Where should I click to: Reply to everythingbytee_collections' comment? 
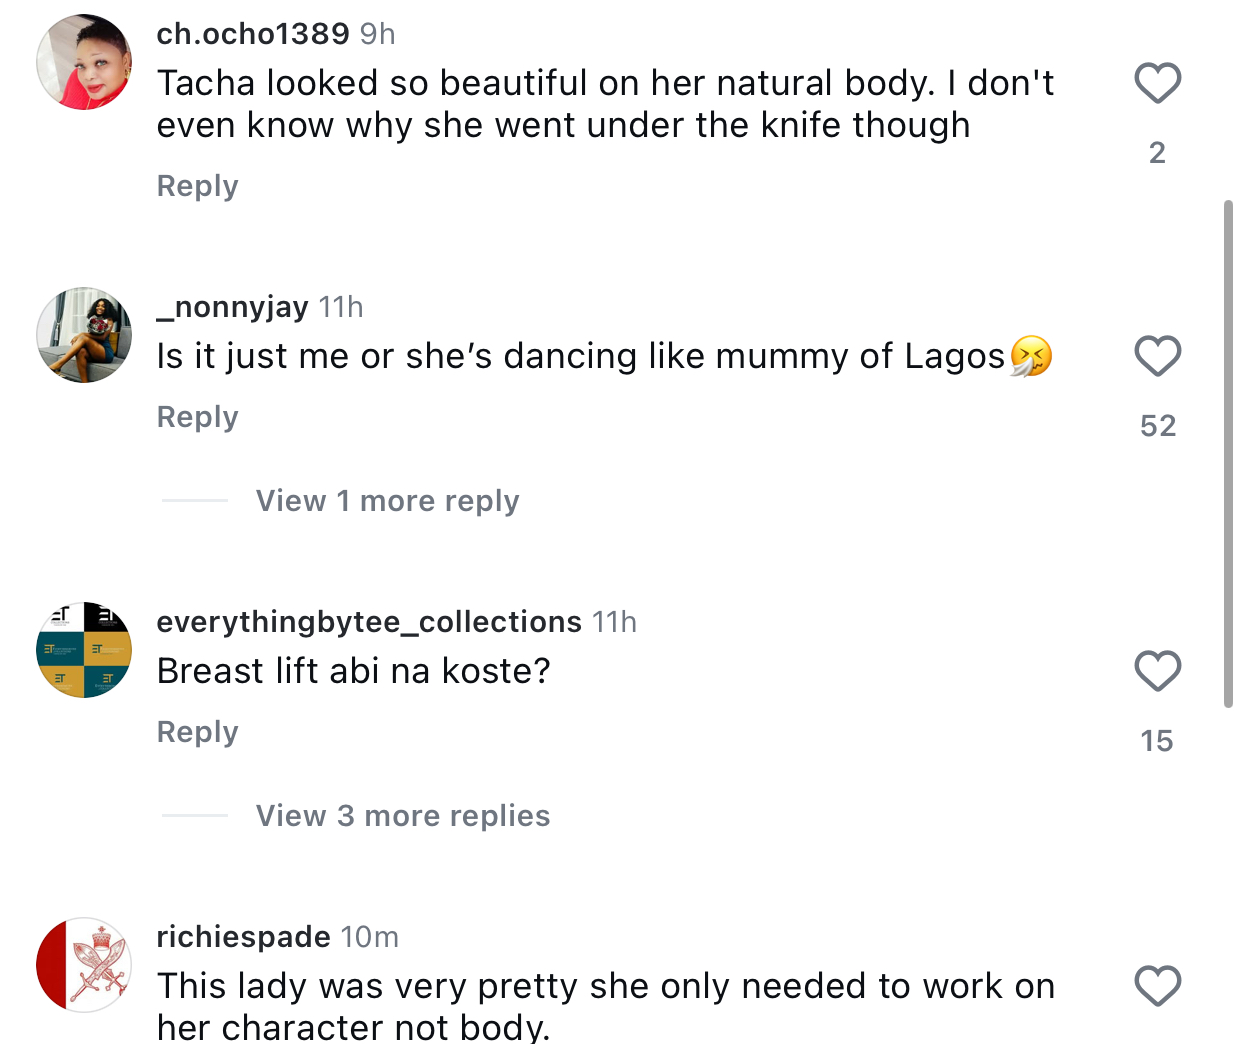(x=197, y=732)
